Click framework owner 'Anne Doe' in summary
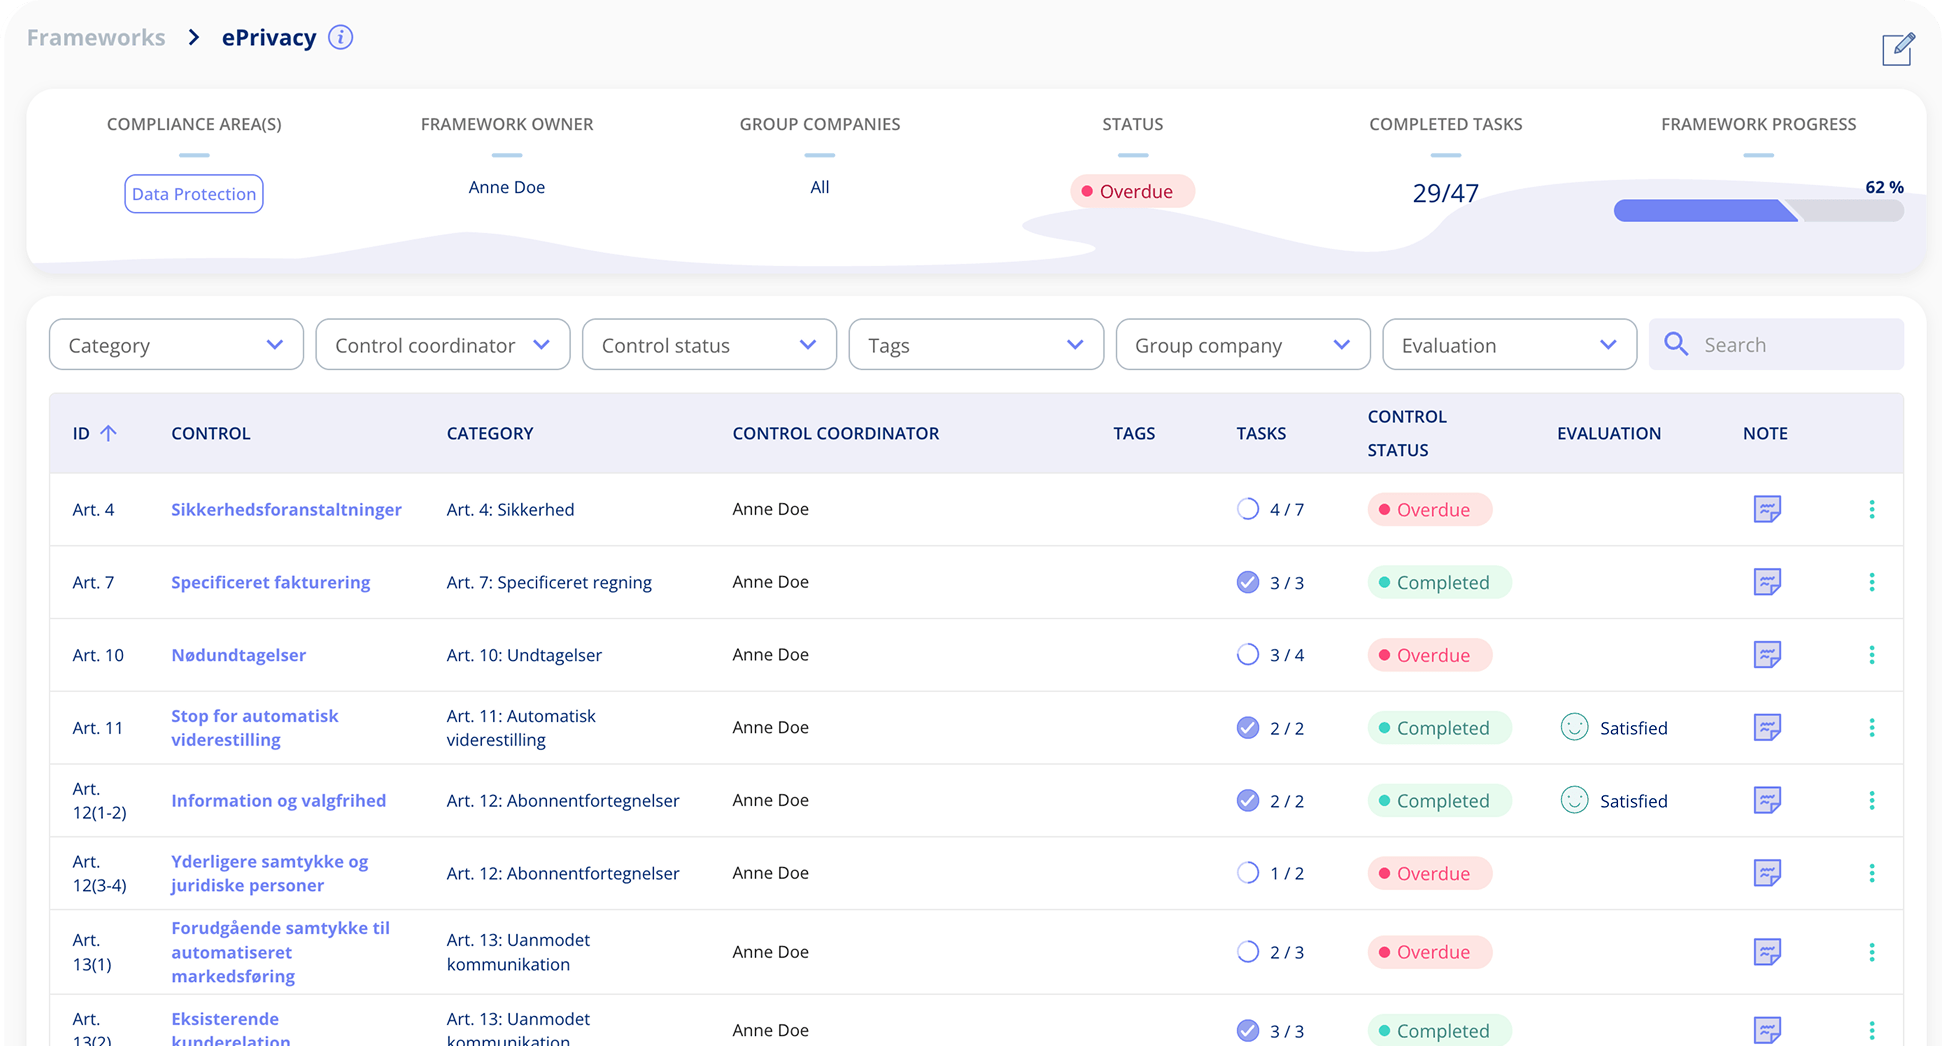 (507, 187)
